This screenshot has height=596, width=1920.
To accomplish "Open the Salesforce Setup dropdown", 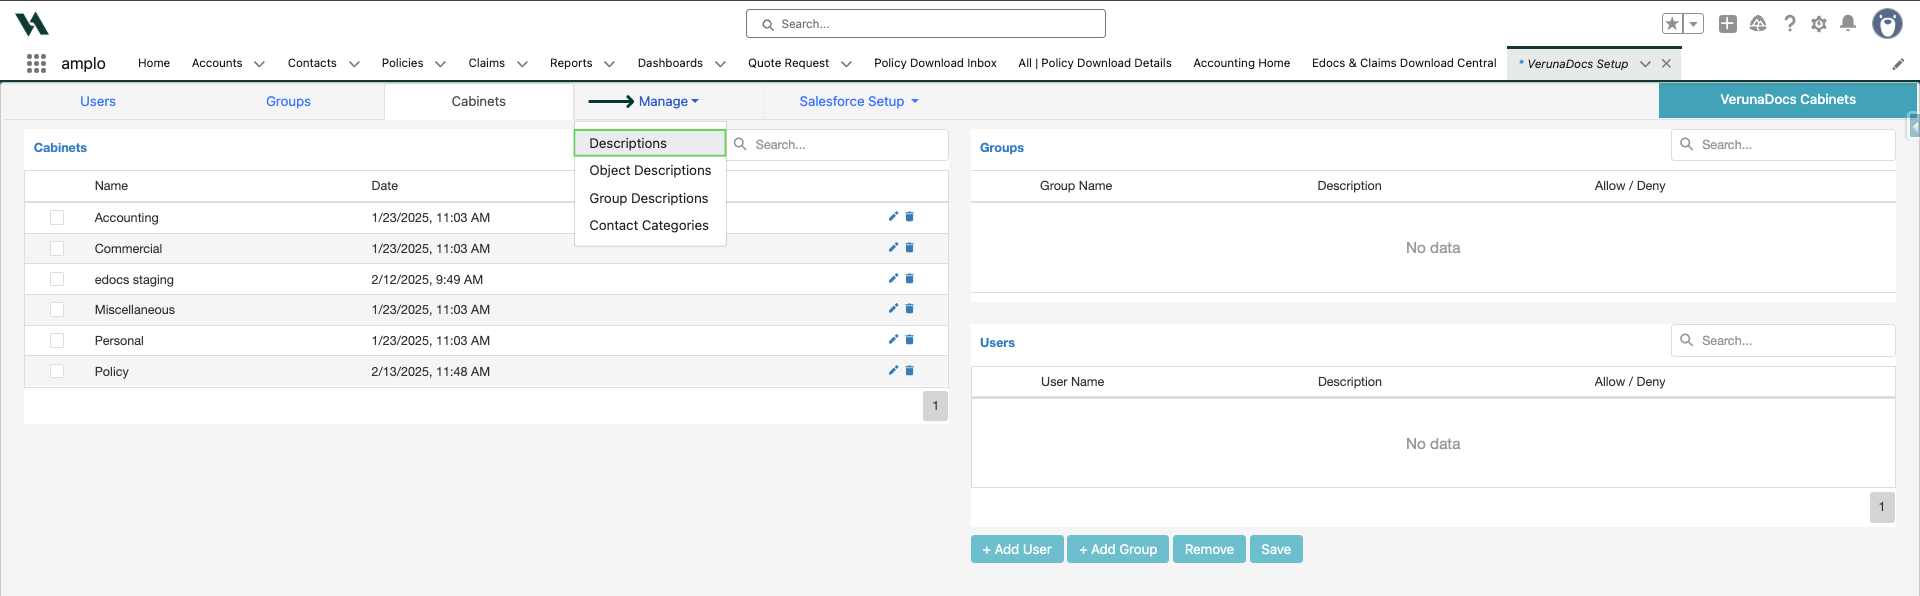I will [x=858, y=101].
